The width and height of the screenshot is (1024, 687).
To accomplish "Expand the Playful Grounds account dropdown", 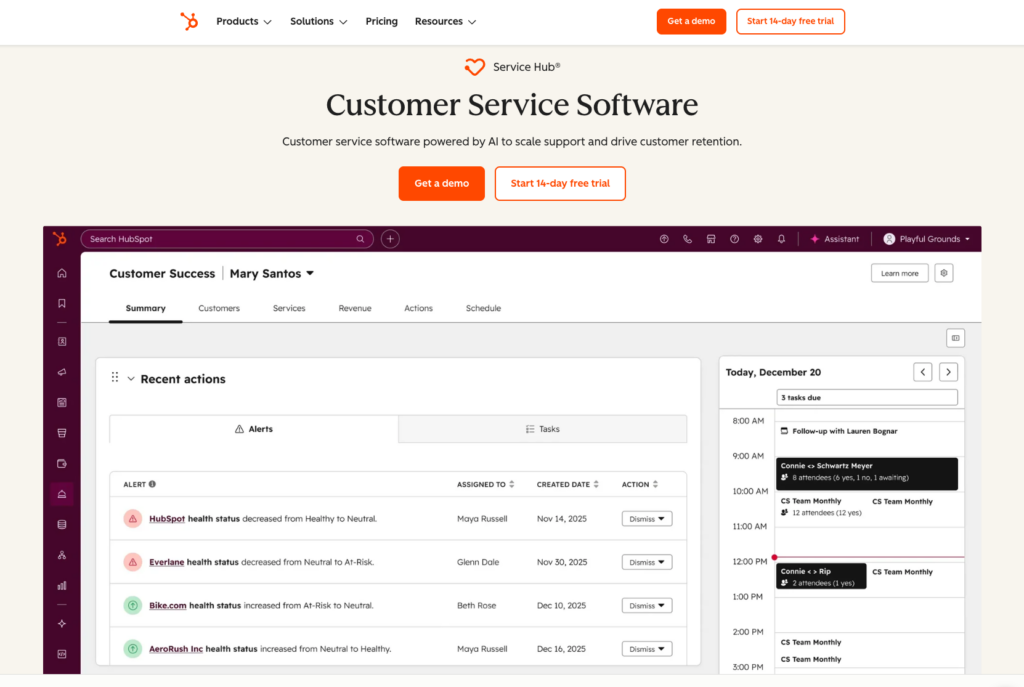I will tap(927, 239).
